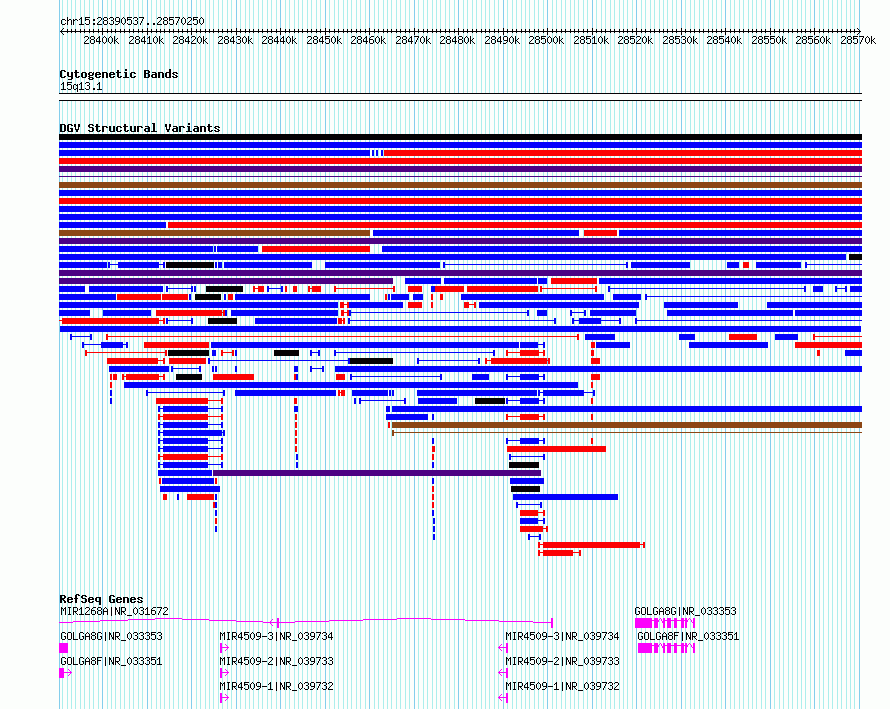890x709 pixels.
Task: Click the 28400k ruler label
Action: pyautogui.click(x=101, y=40)
